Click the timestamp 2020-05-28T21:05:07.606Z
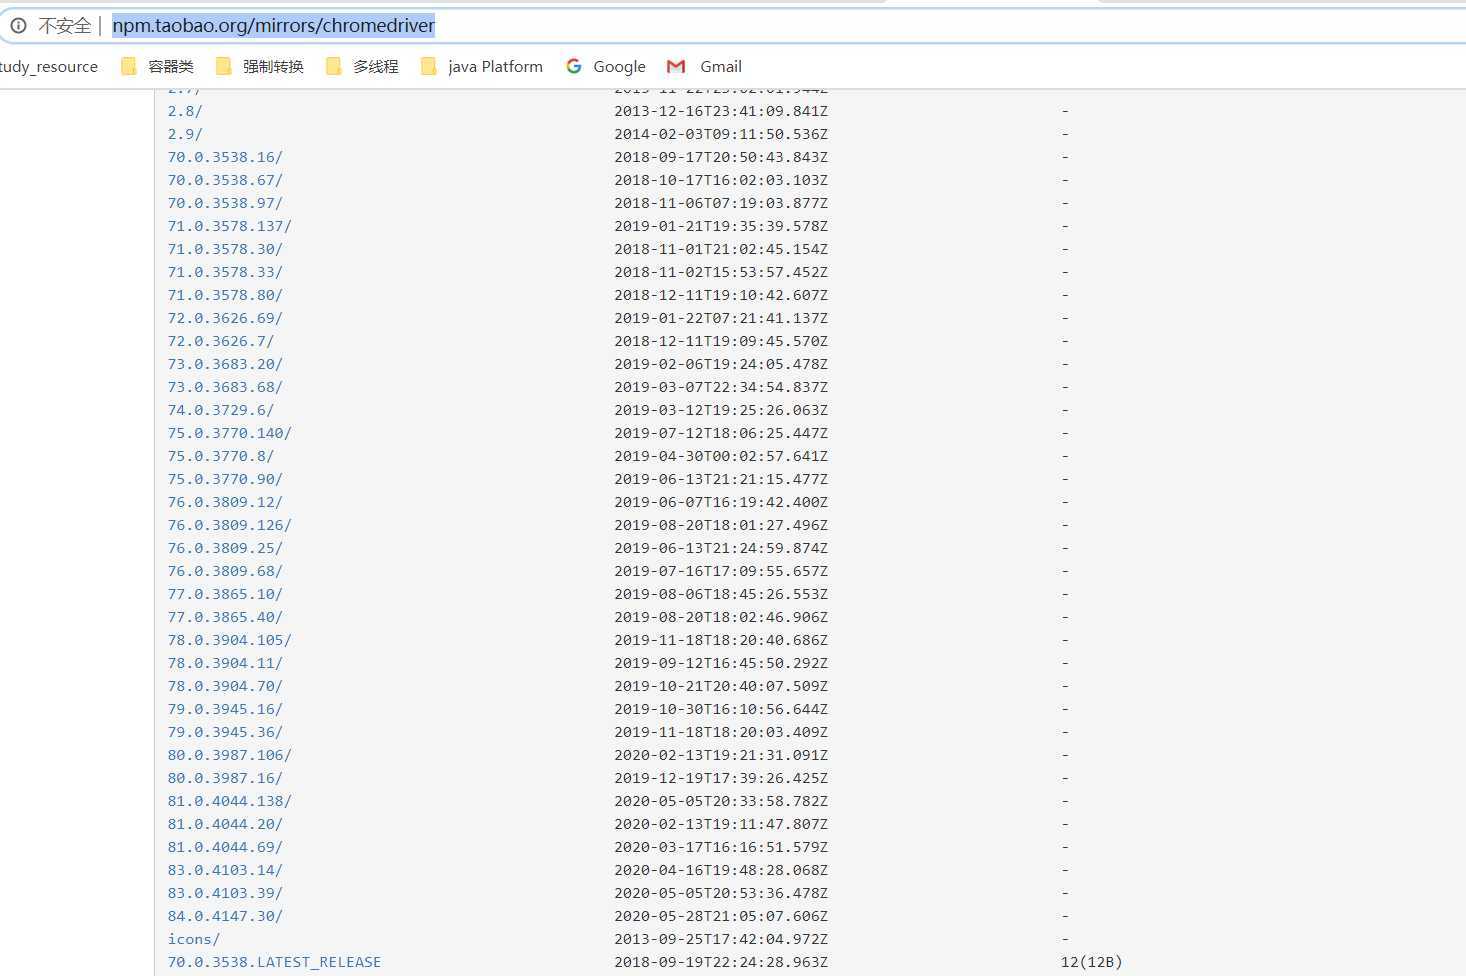This screenshot has width=1466, height=976. pos(721,916)
